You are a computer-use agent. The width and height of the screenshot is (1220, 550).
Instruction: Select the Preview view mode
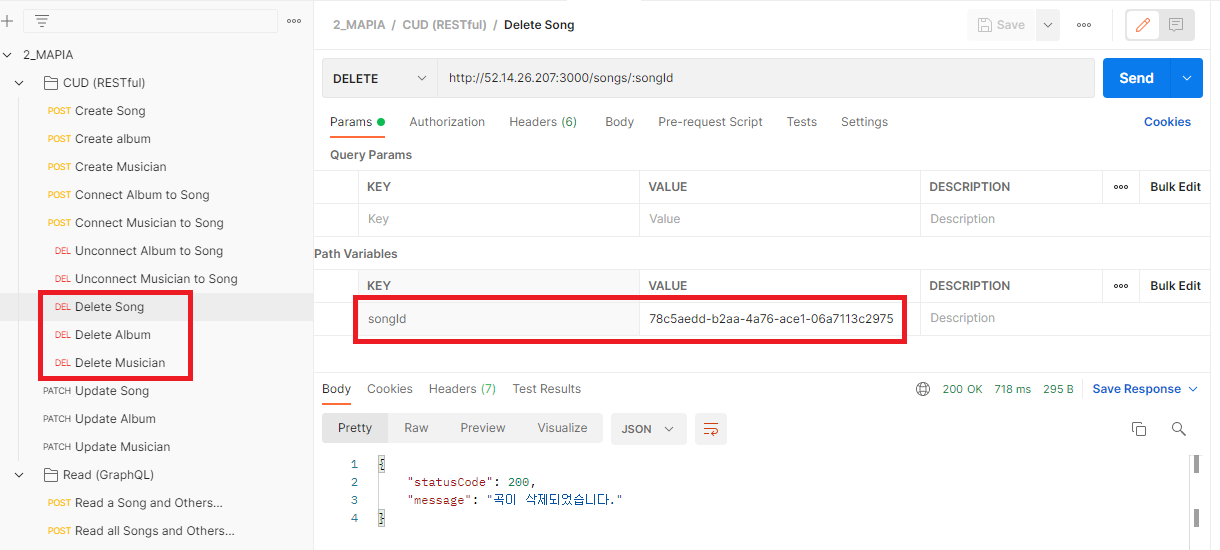coord(483,428)
